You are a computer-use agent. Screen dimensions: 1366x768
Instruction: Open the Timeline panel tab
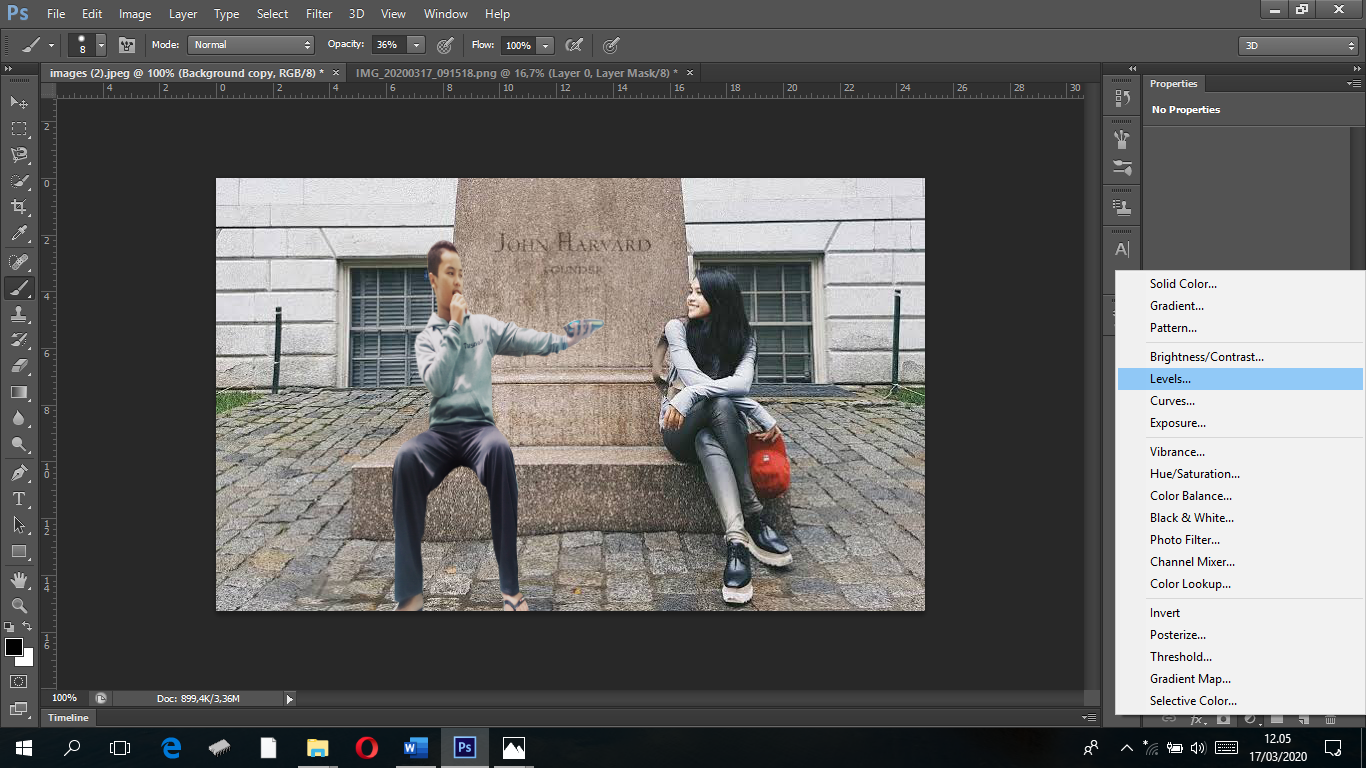click(69, 718)
